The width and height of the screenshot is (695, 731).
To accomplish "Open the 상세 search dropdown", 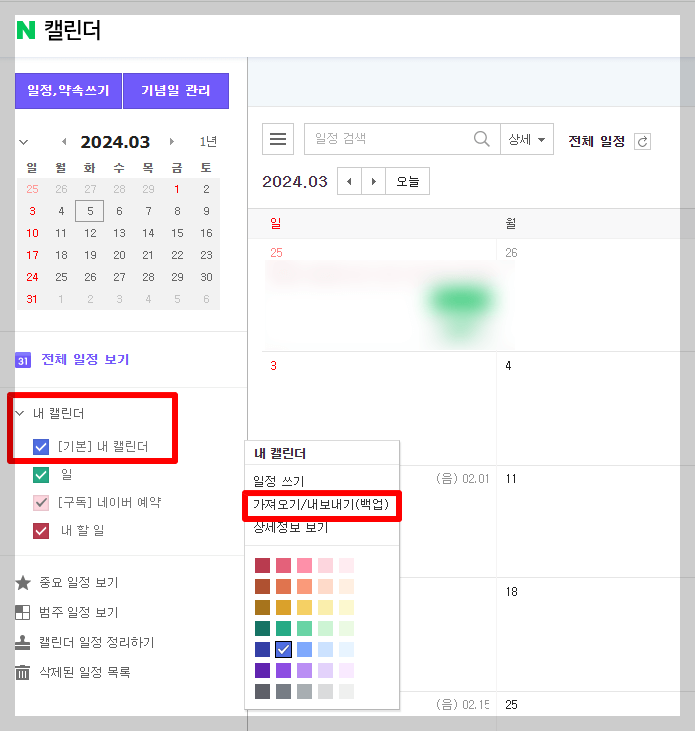I will pos(527,139).
